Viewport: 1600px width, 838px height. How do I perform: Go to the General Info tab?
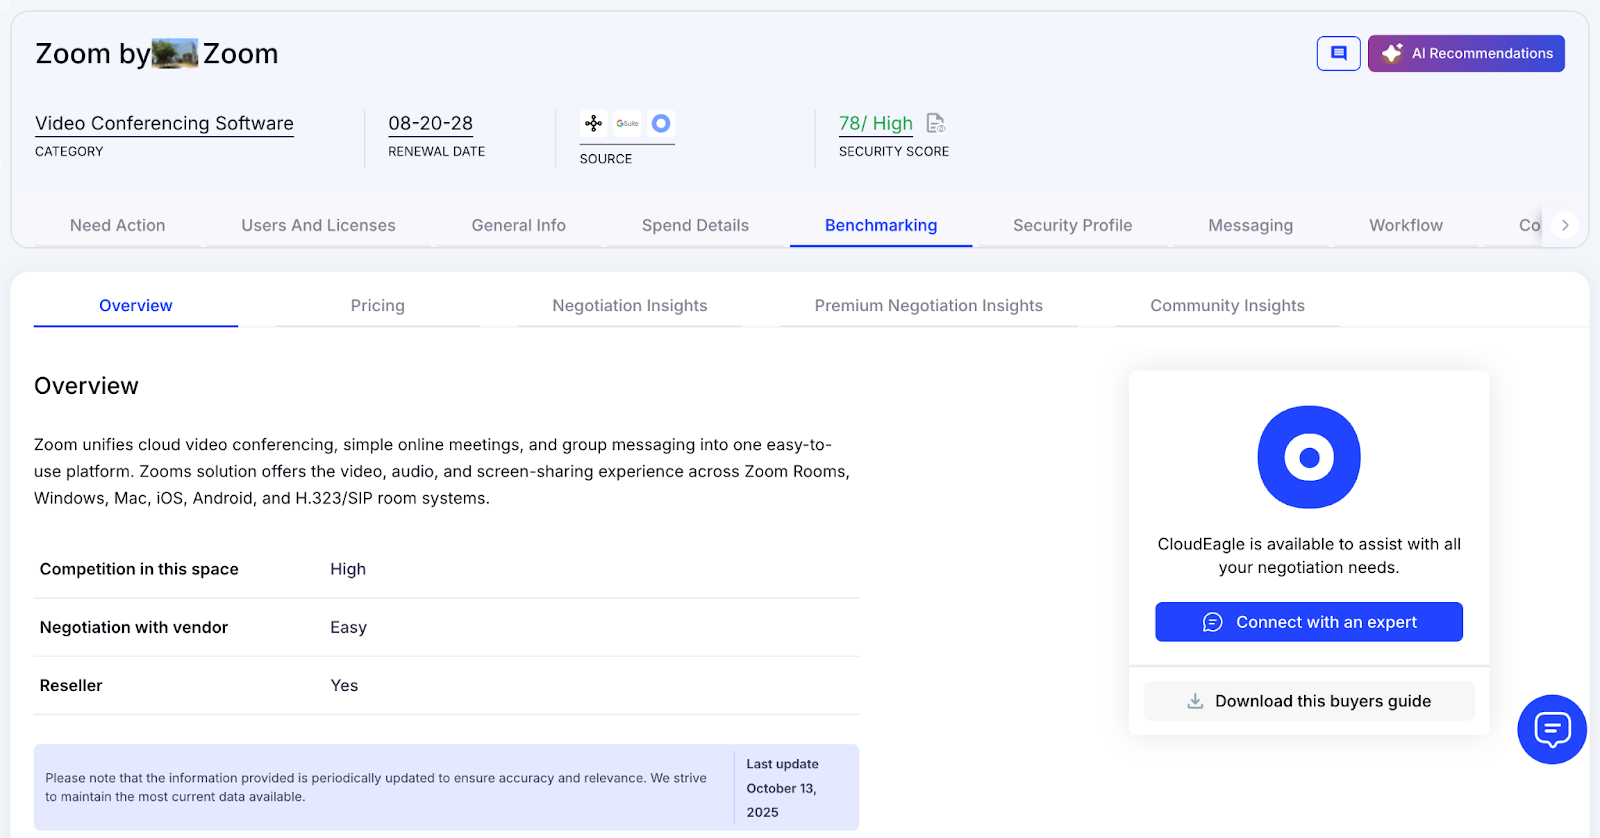[519, 225]
